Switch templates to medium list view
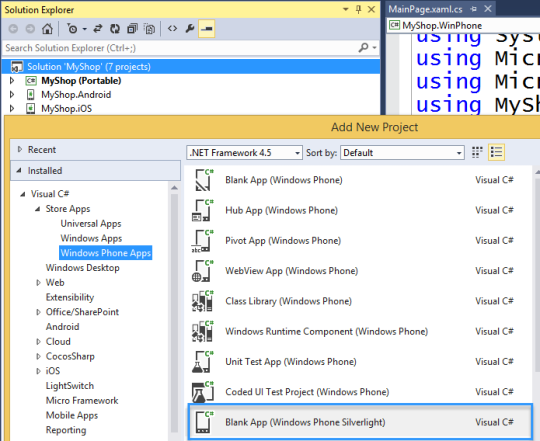540x441 pixels. [496, 152]
